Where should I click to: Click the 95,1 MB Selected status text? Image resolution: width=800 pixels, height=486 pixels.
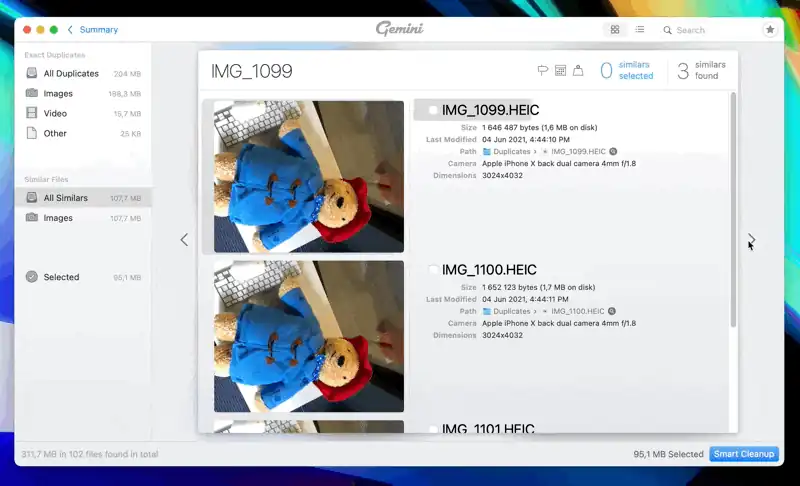pos(668,454)
